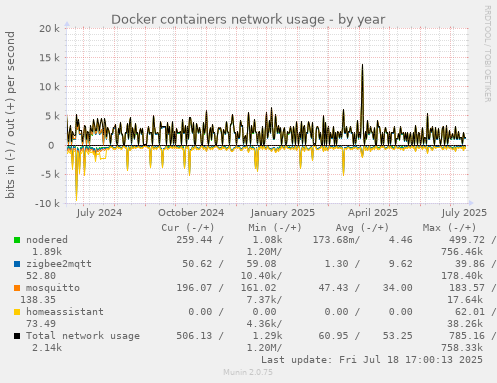Select the Total network usage label

(83, 336)
